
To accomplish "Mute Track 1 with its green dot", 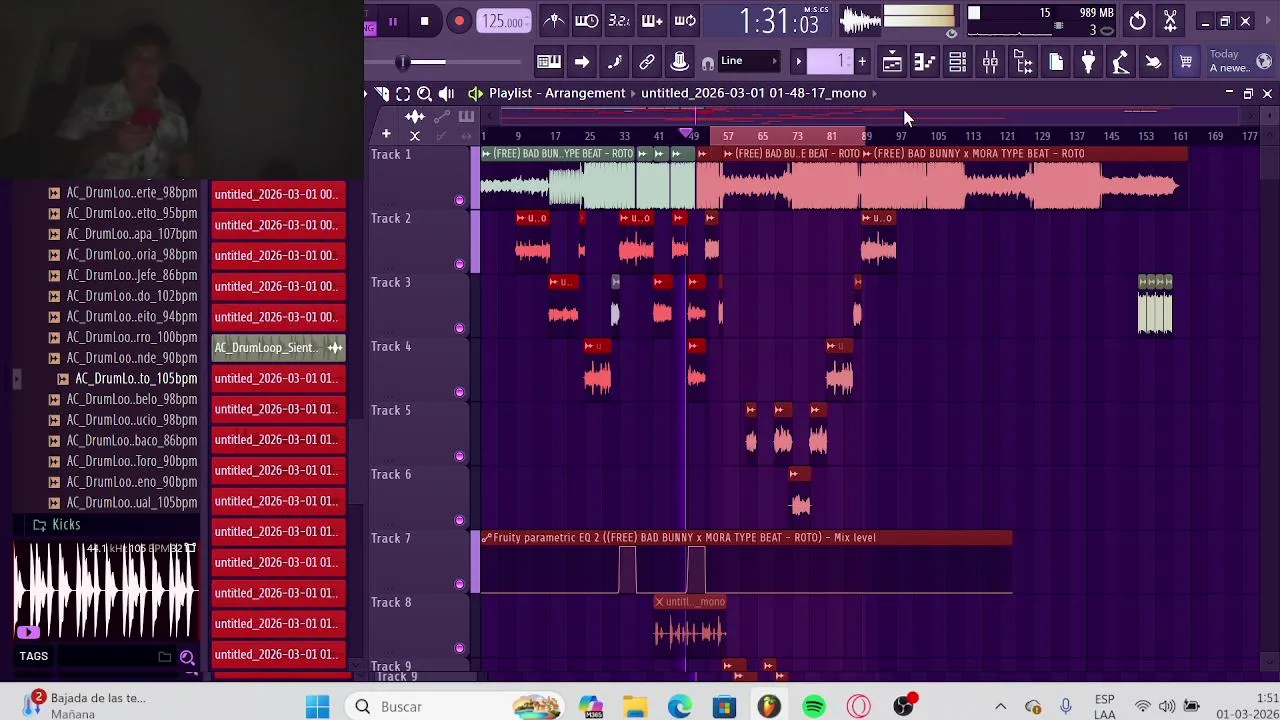I will 460,200.
